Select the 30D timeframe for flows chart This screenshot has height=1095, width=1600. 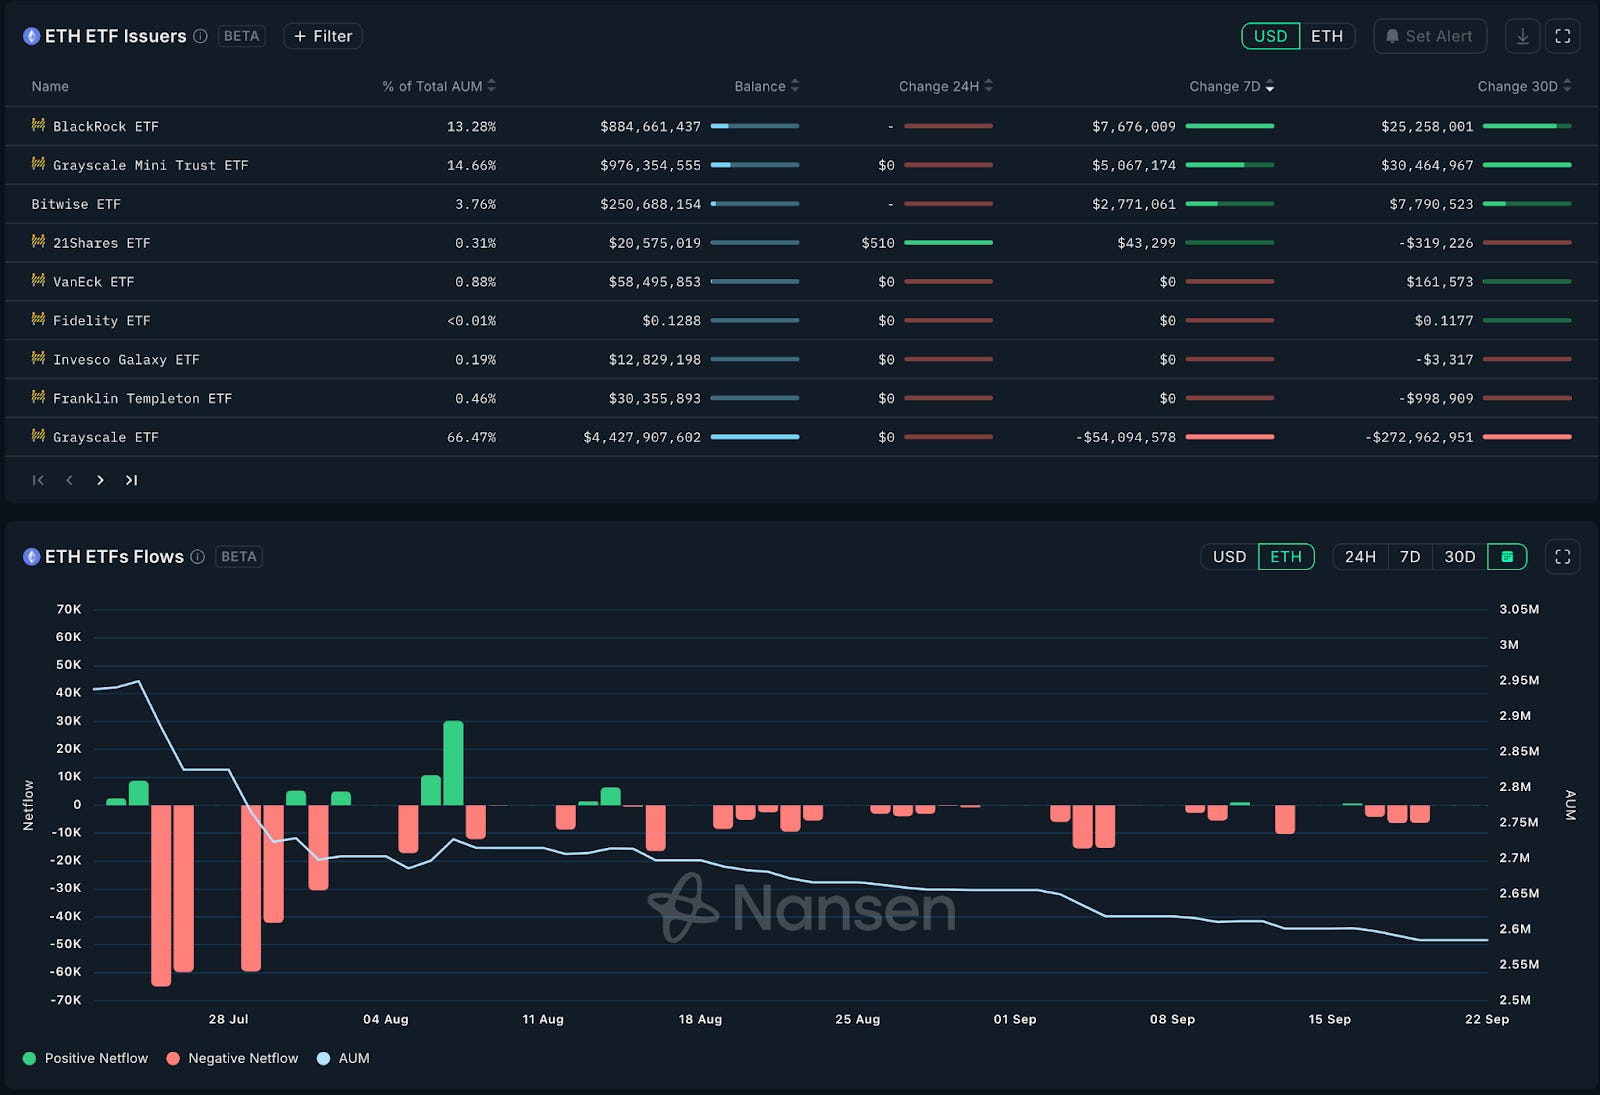(1460, 557)
